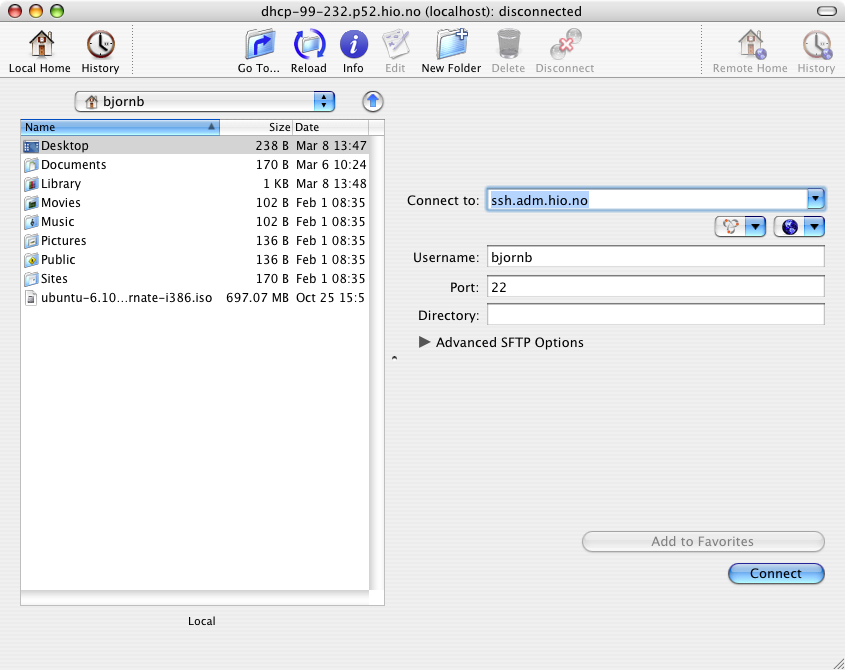Select the ubuntu-6.10 iso file

[x=195, y=298]
